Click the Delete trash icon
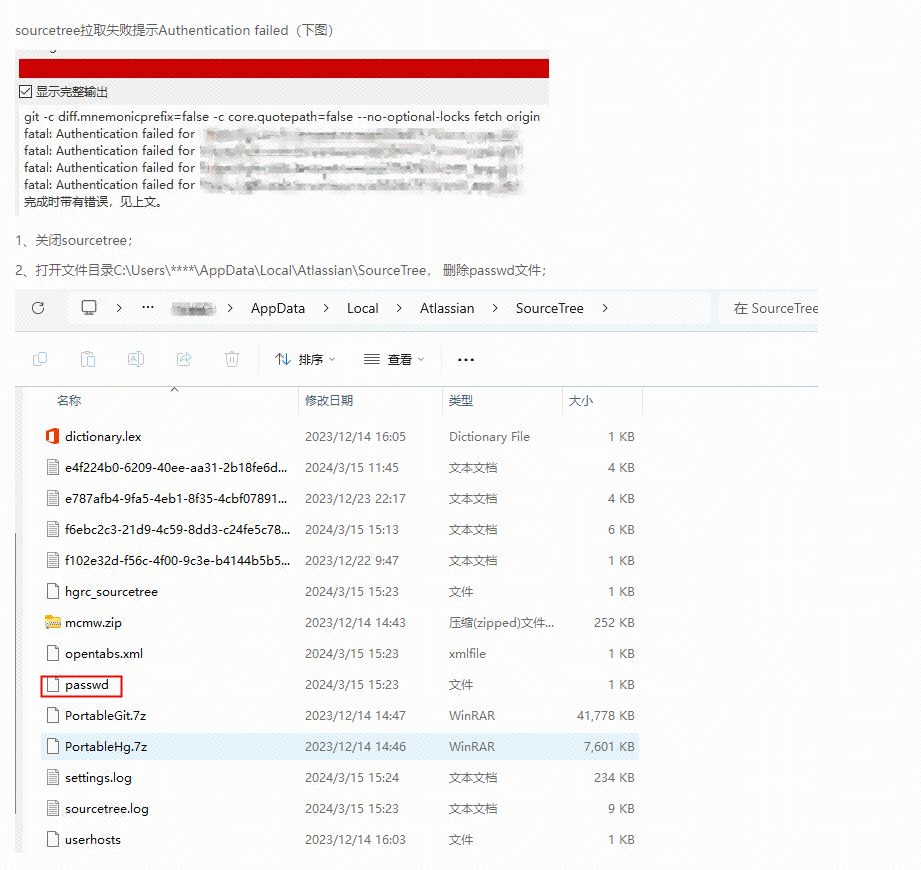This screenshot has width=921, height=870. (x=232, y=359)
